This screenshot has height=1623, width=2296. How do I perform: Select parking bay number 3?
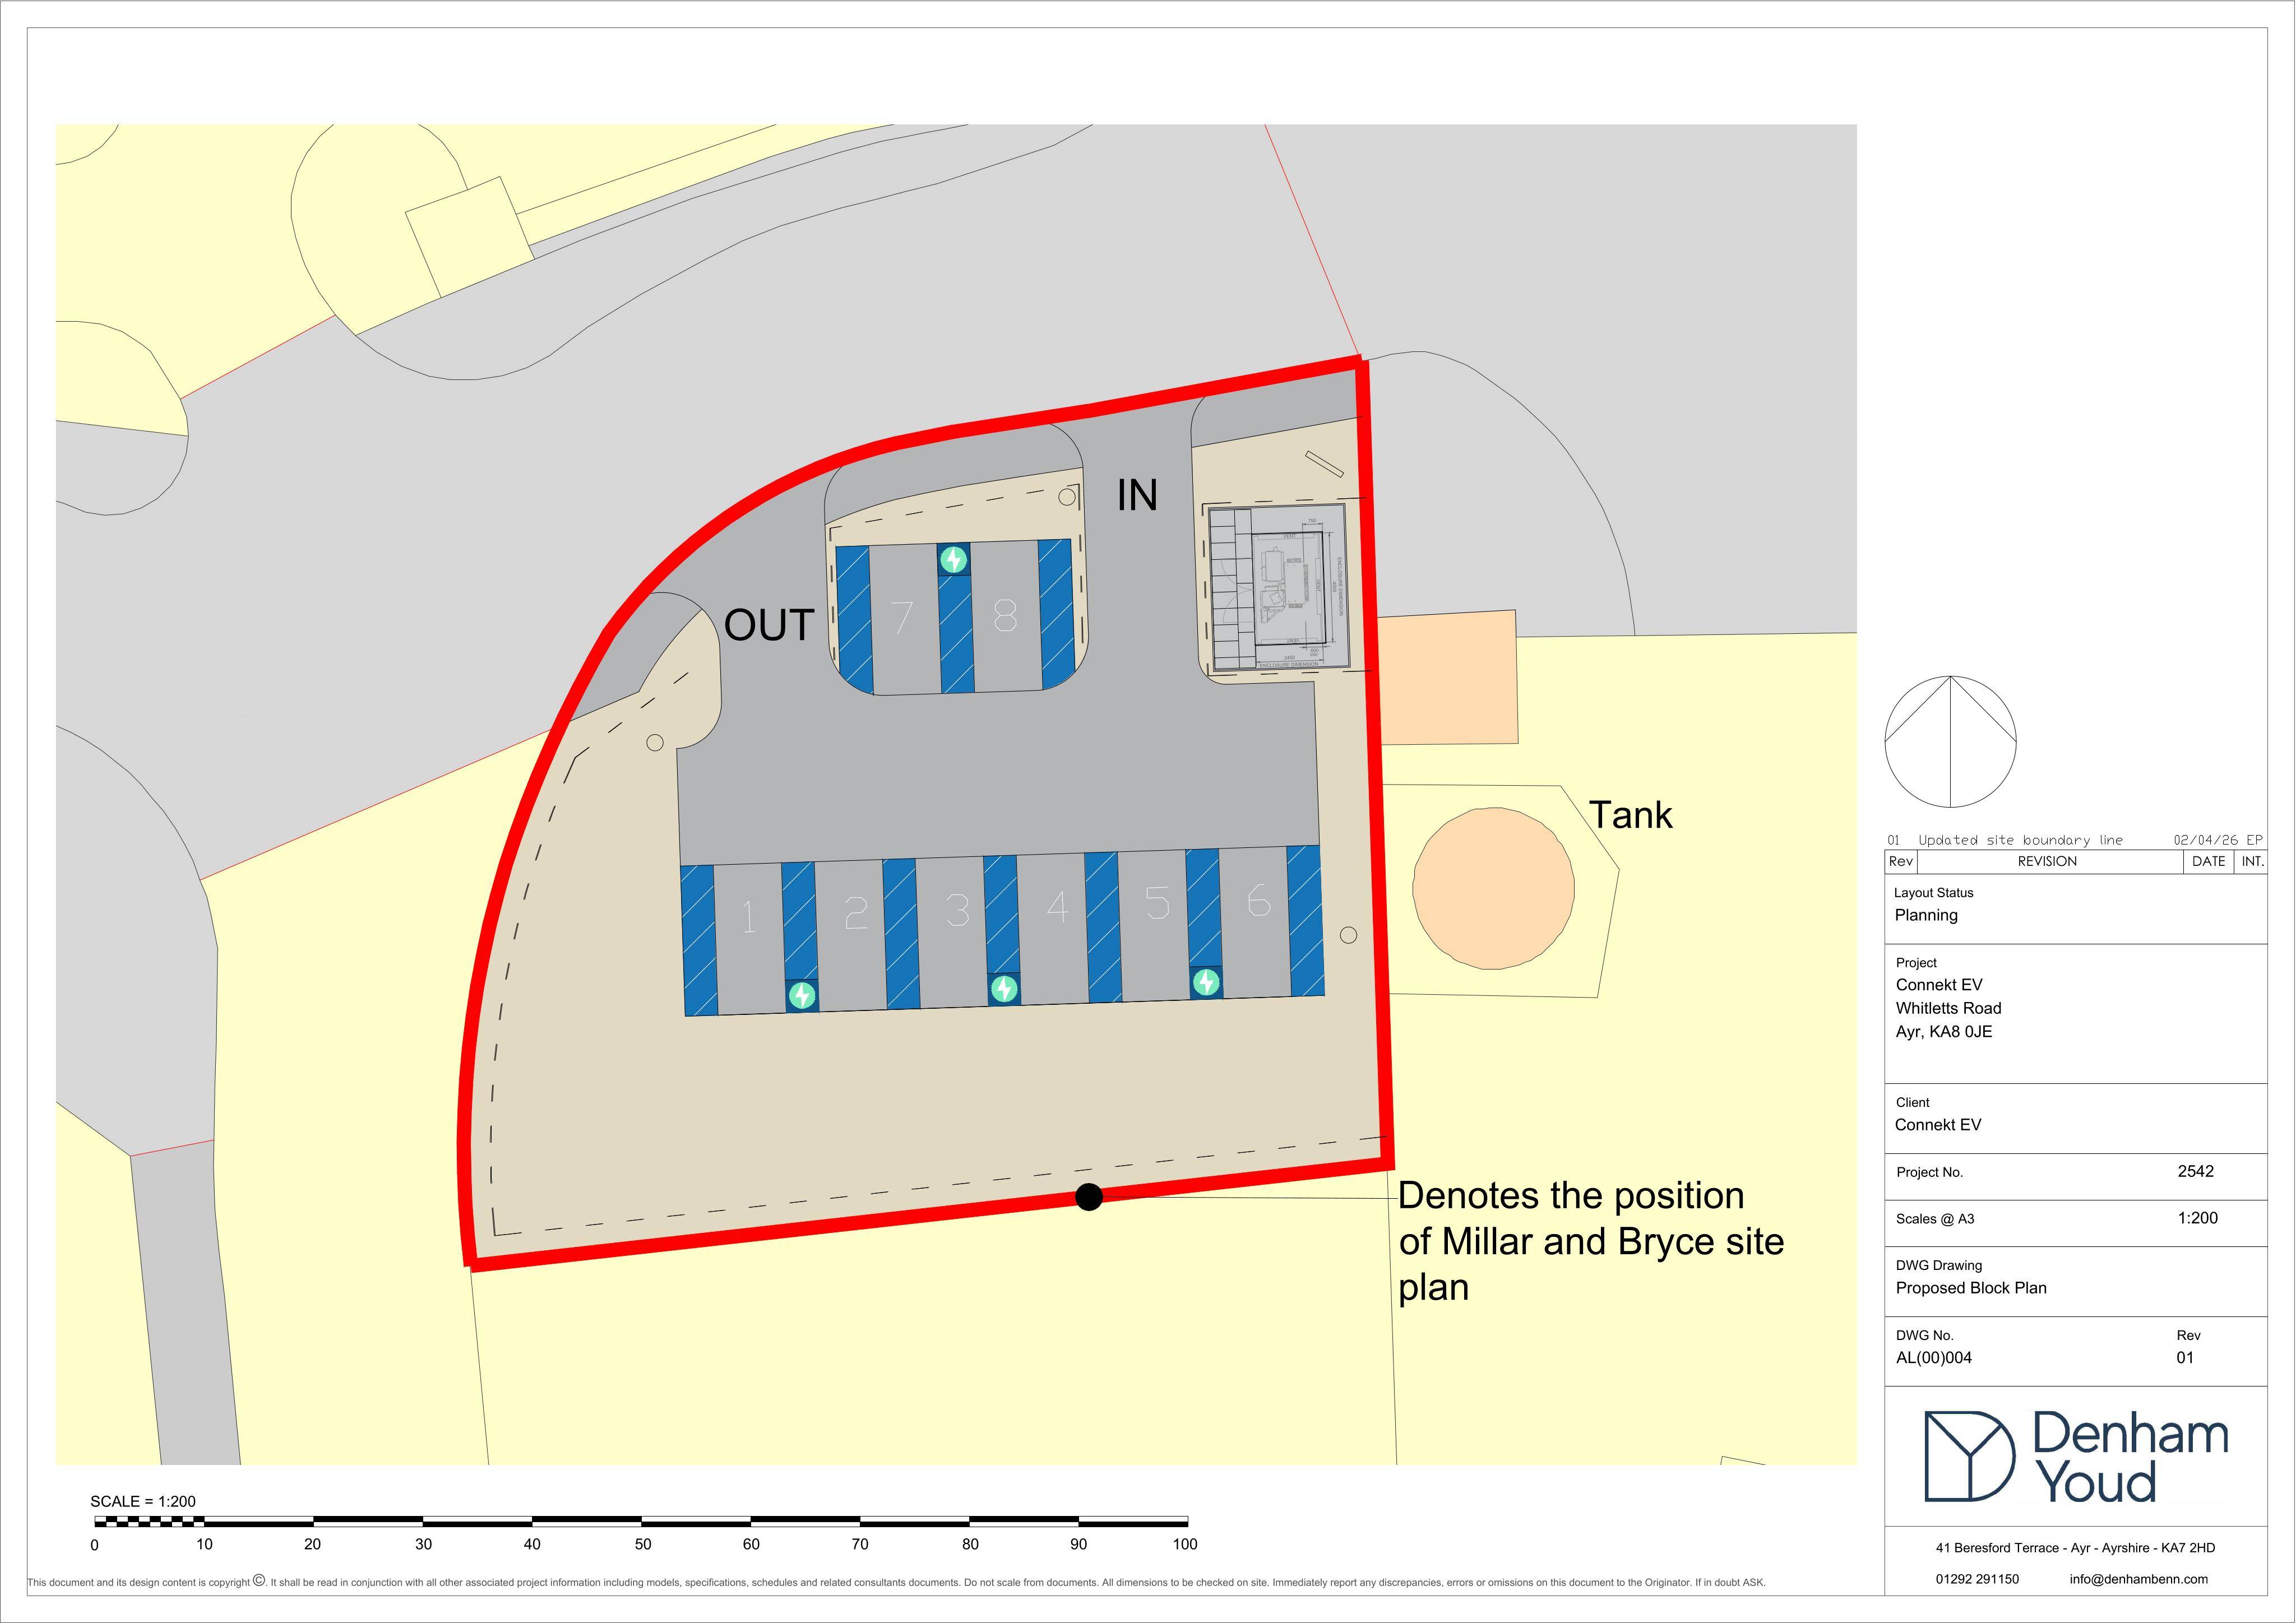(957, 909)
